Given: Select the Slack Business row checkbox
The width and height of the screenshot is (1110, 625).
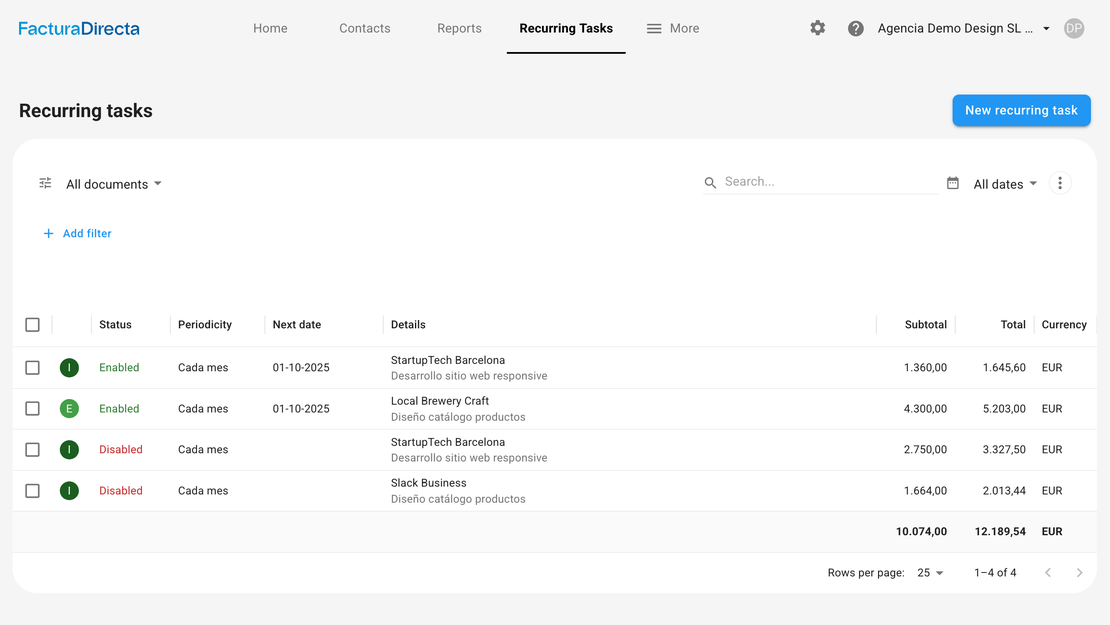Looking at the screenshot, I should 33,491.
